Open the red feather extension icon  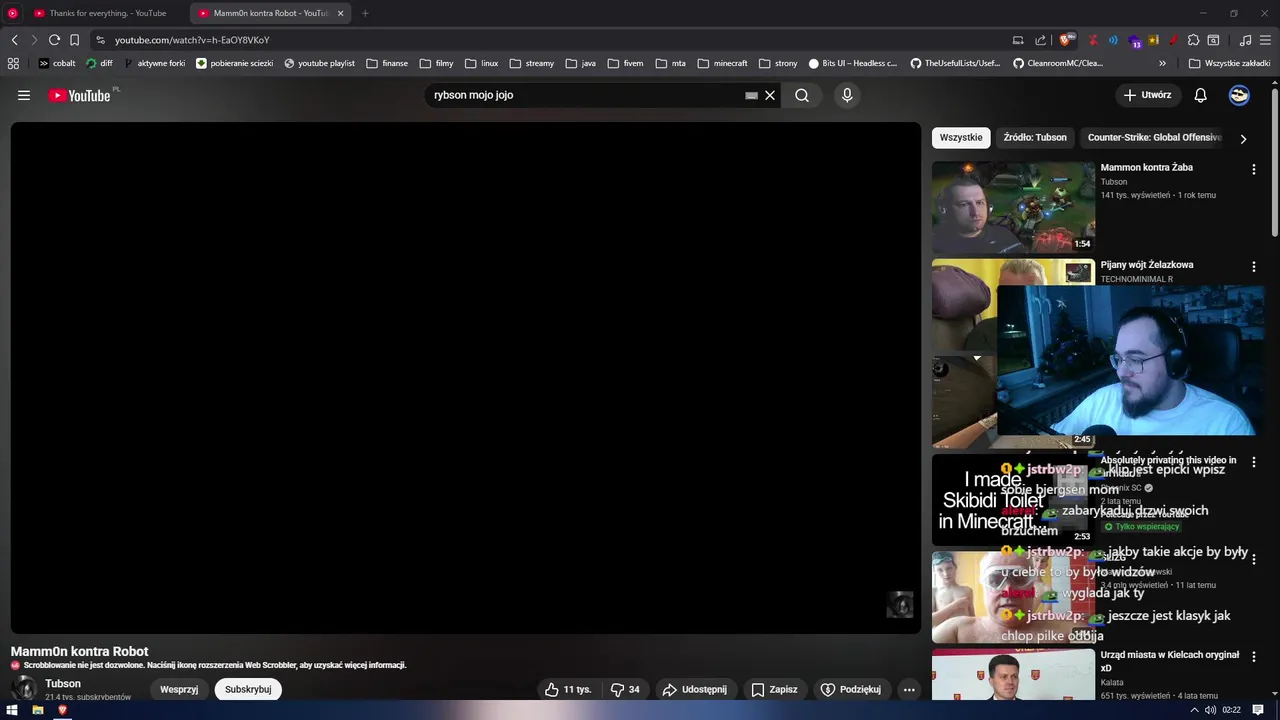click(1174, 40)
